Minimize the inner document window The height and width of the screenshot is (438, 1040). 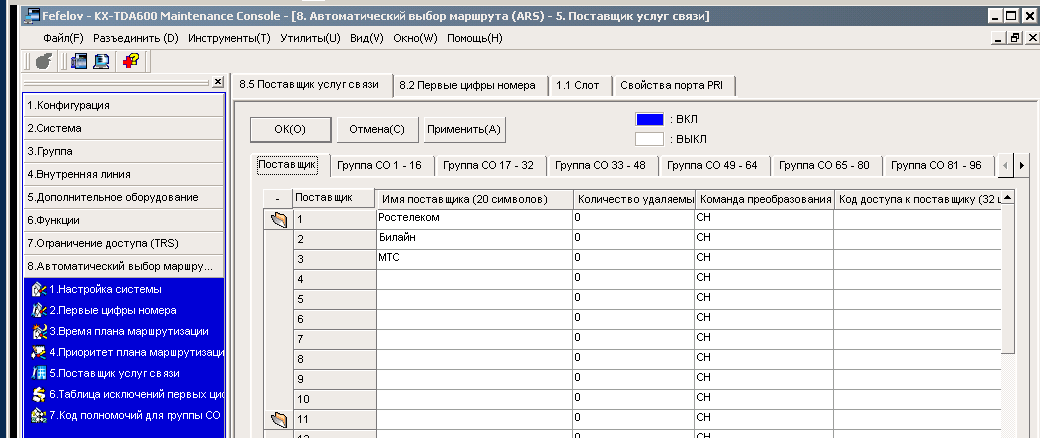tap(1000, 38)
